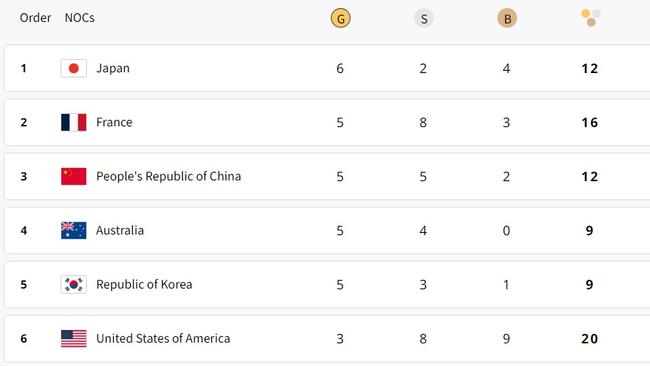The width and height of the screenshot is (650, 366).
Task: Click the Republic of Korea flag
Action: [74, 284]
